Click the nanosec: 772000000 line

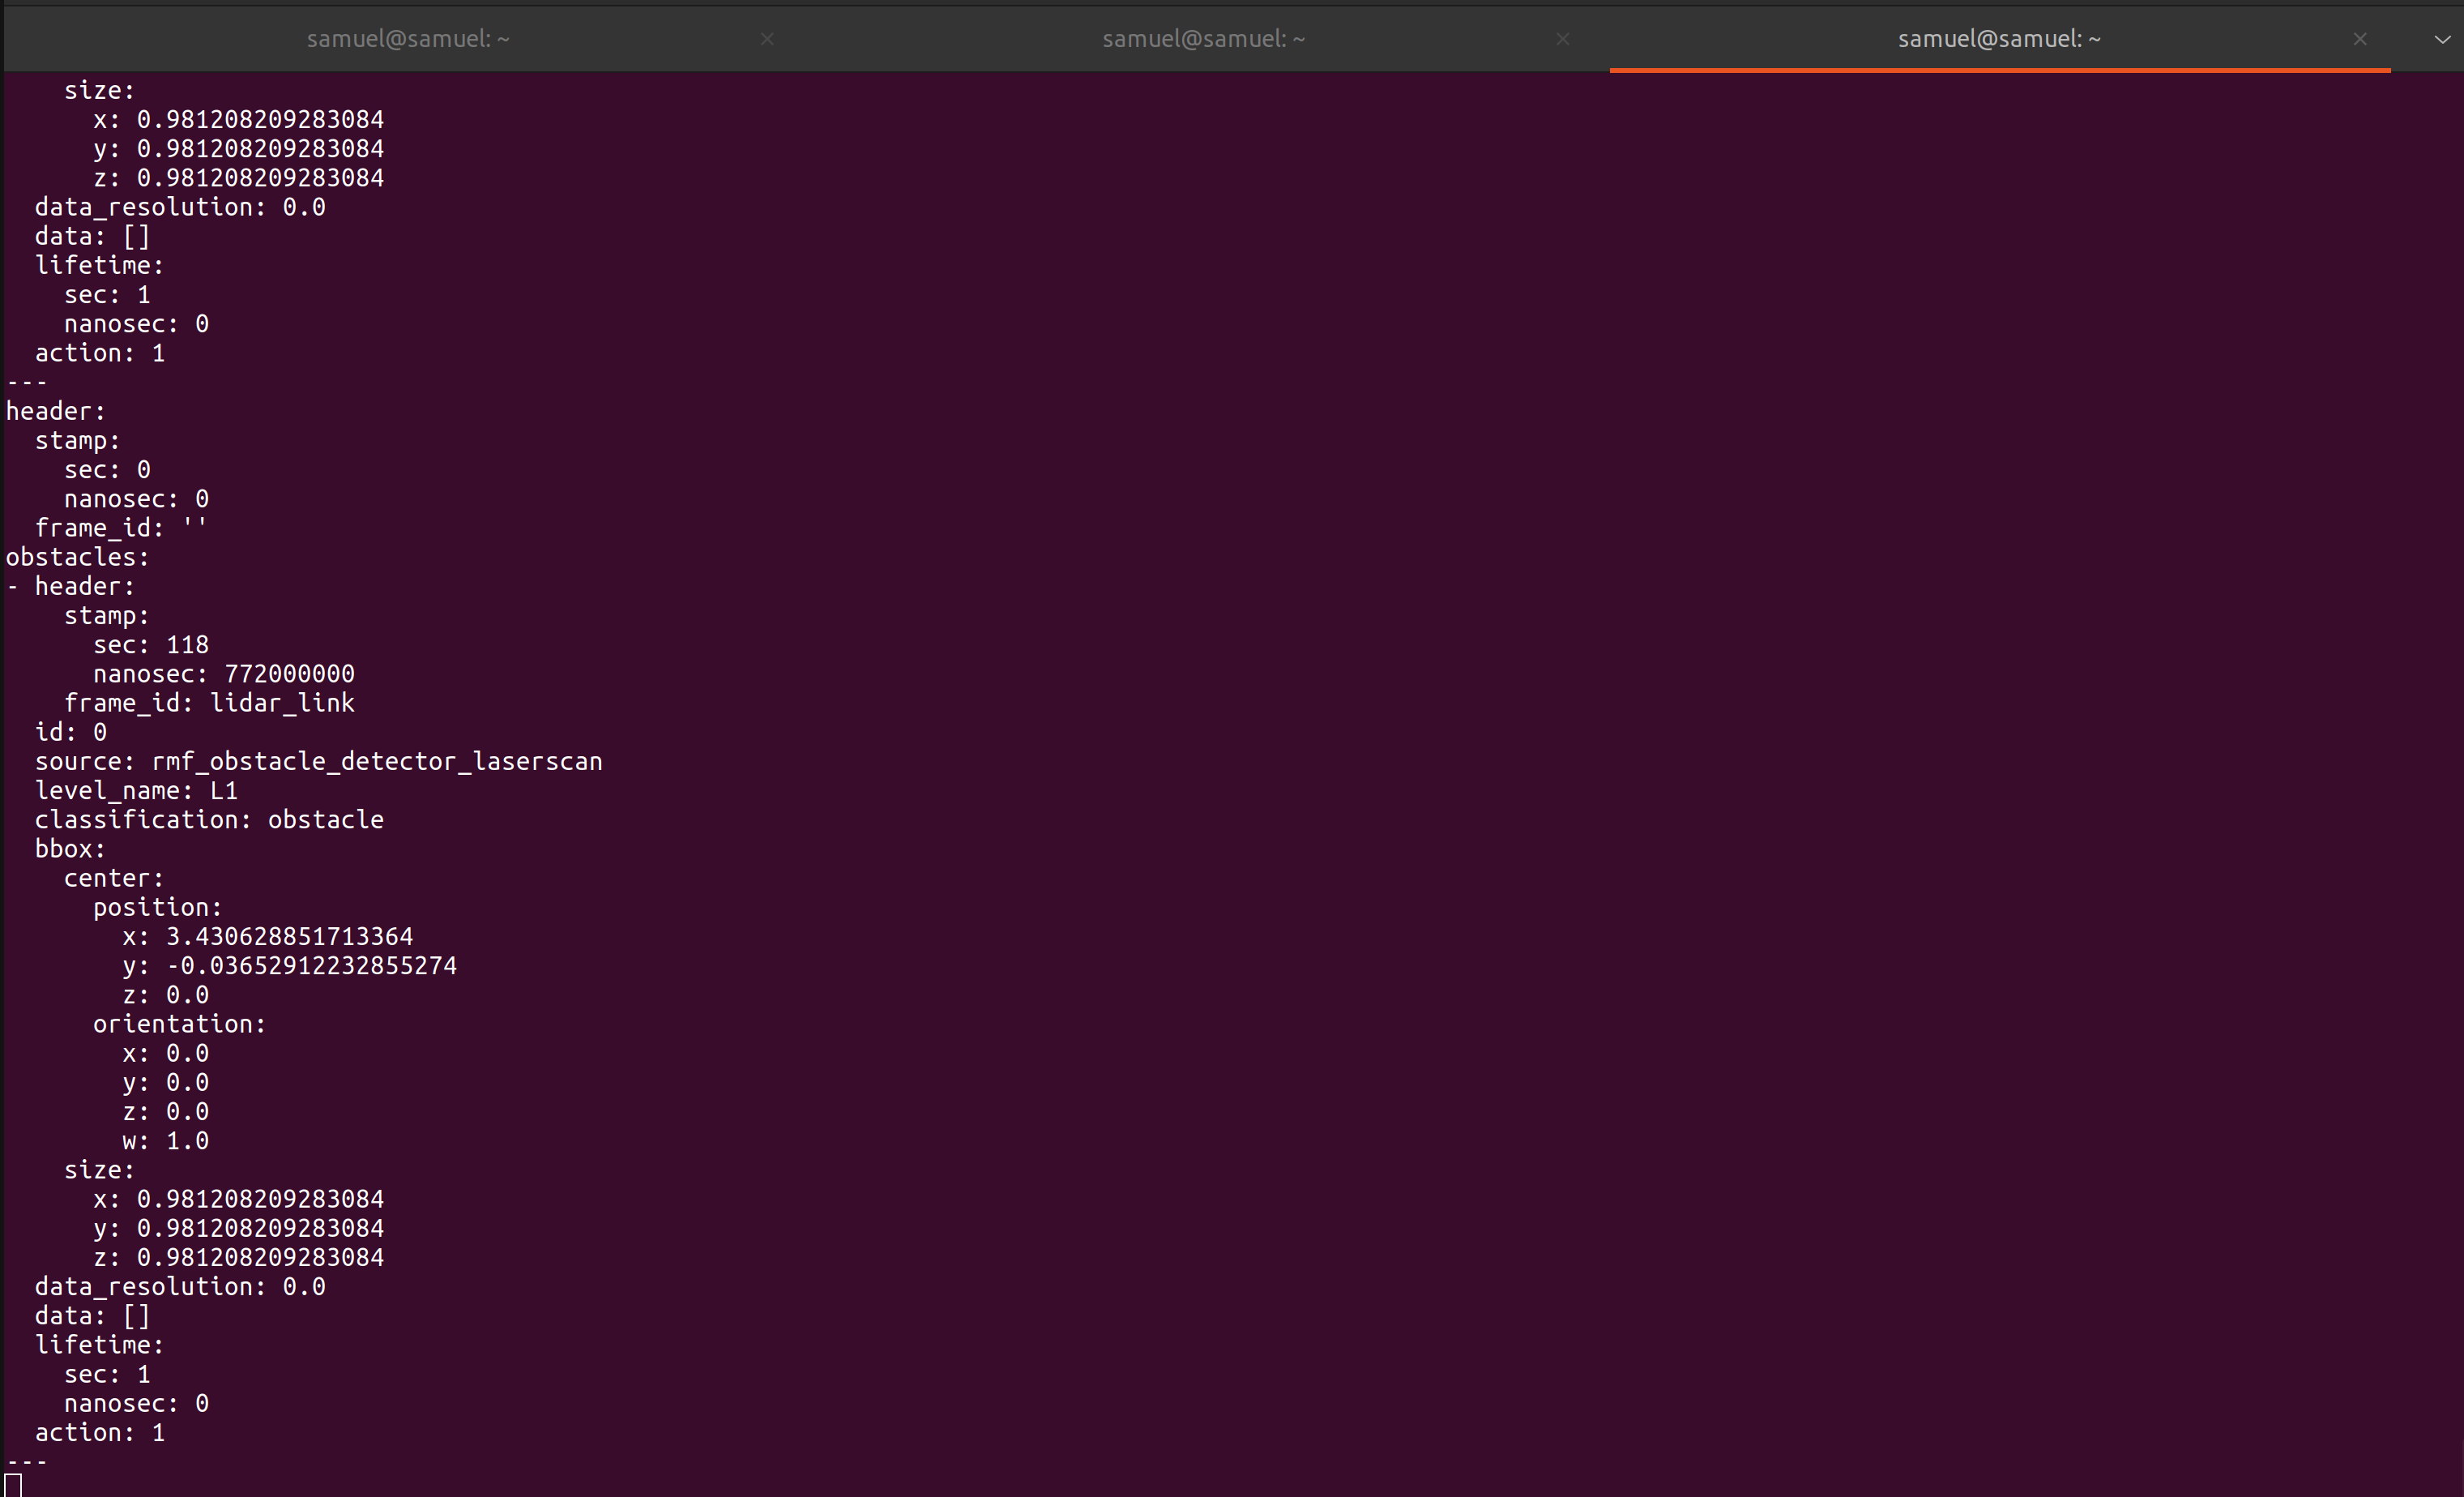[x=224, y=673]
